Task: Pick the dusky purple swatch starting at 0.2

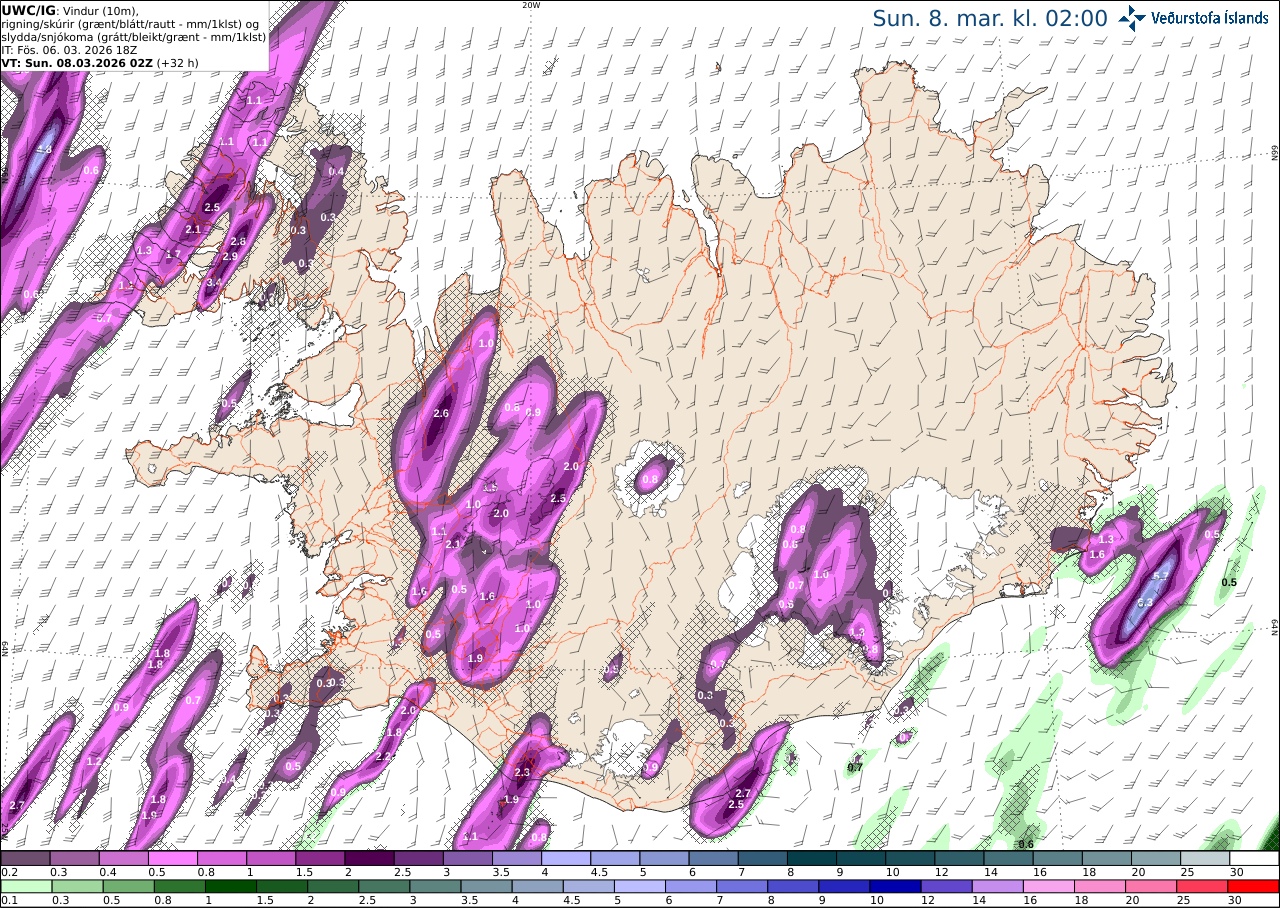Action: coord(25,858)
